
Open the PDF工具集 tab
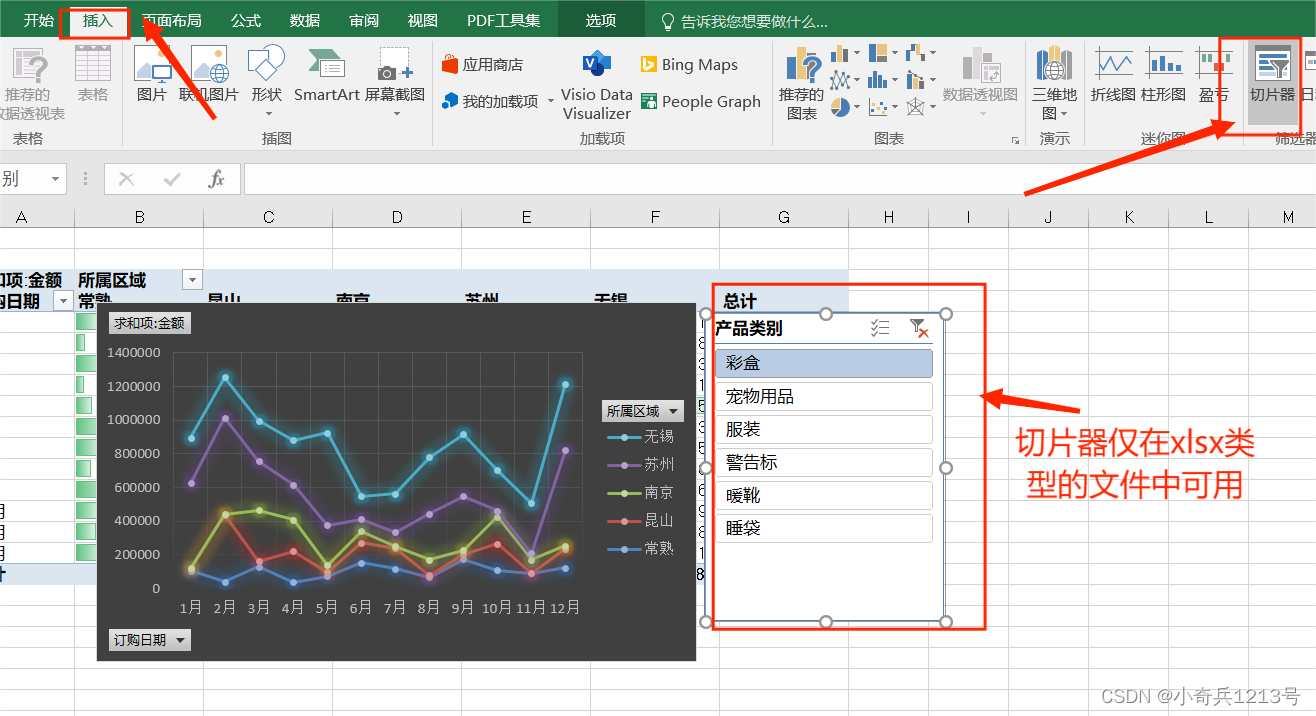click(503, 20)
